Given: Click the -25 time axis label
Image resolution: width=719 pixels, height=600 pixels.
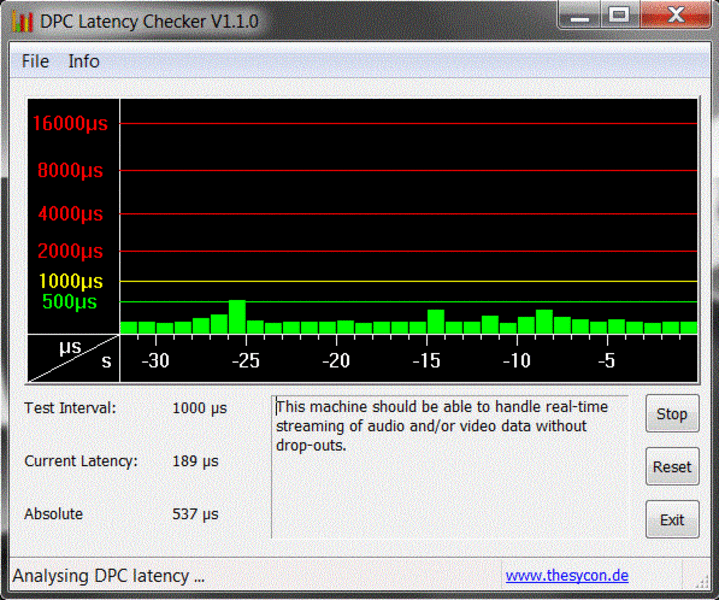Looking at the screenshot, I should 246,361.
